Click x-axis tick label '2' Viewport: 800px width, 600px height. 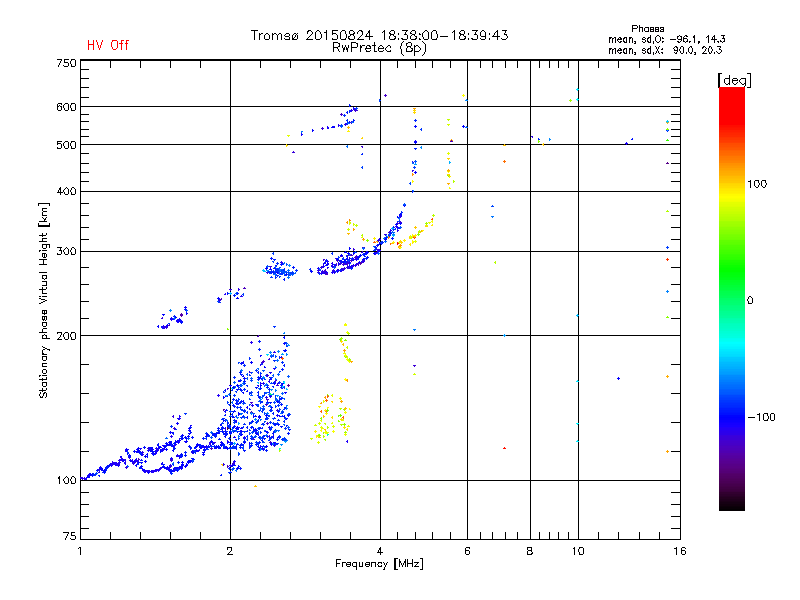tap(230, 551)
